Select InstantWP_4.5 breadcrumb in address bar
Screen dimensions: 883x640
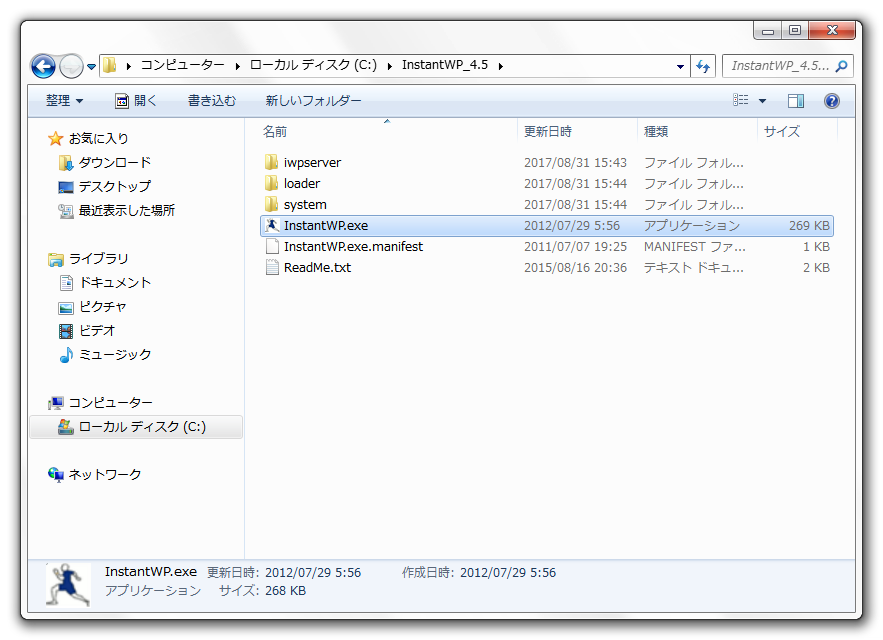(x=445, y=65)
